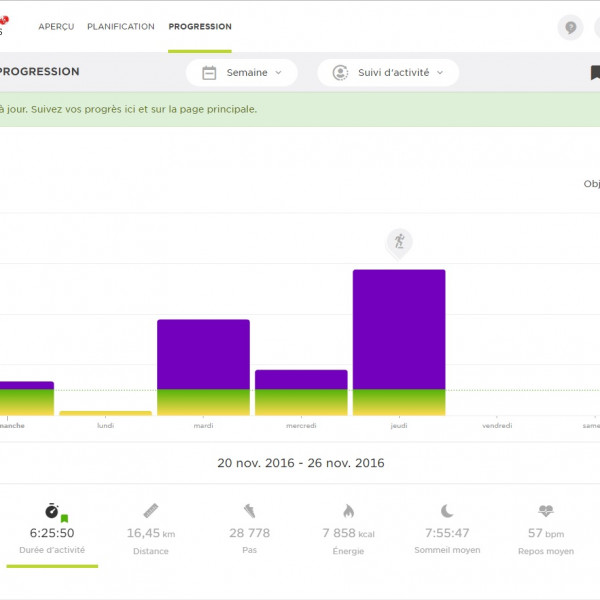Screen dimensions: 600x600
Task: Click the mardi activity bar
Action: [x=203, y=355]
